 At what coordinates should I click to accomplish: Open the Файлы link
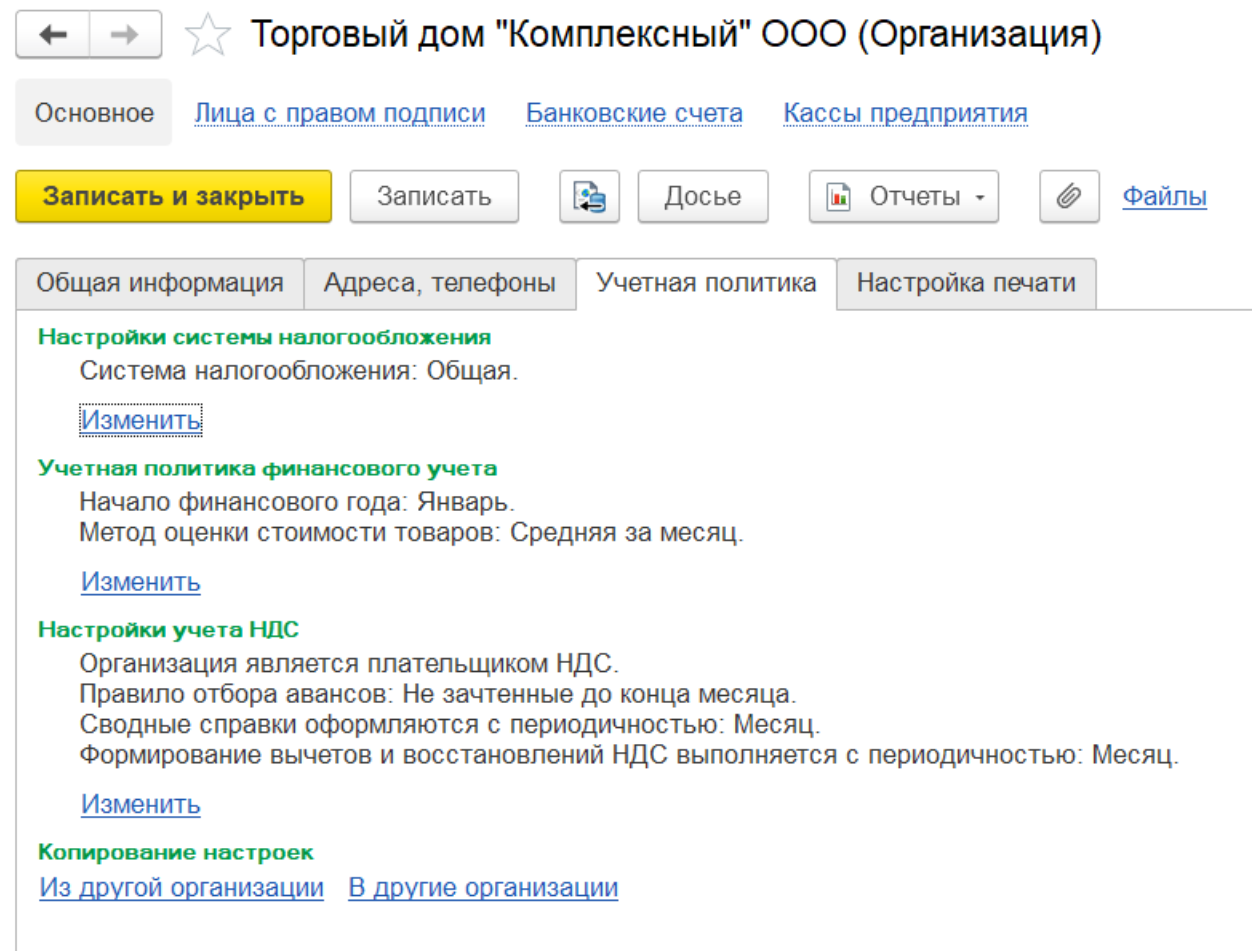coord(1164,196)
